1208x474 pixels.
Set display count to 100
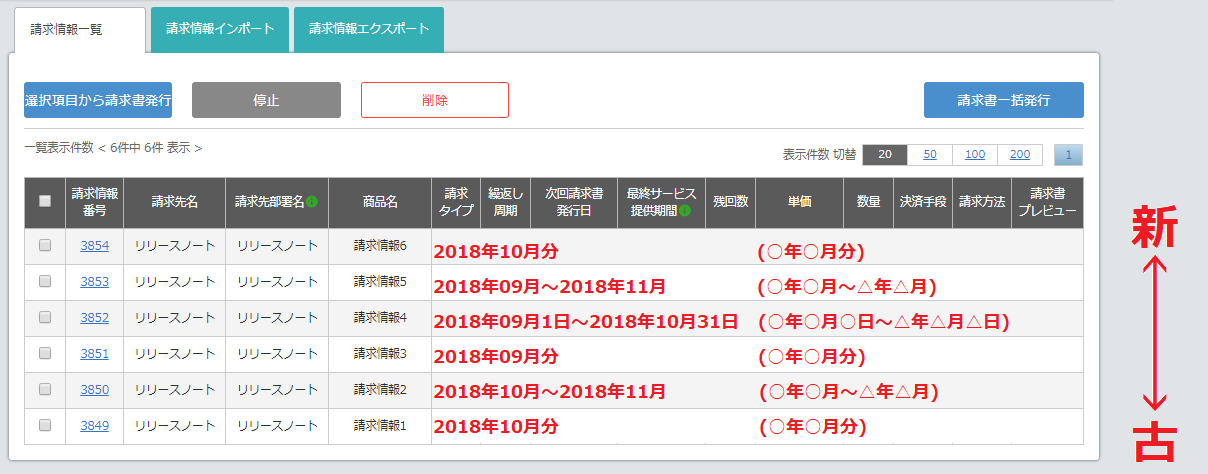click(x=975, y=155)
